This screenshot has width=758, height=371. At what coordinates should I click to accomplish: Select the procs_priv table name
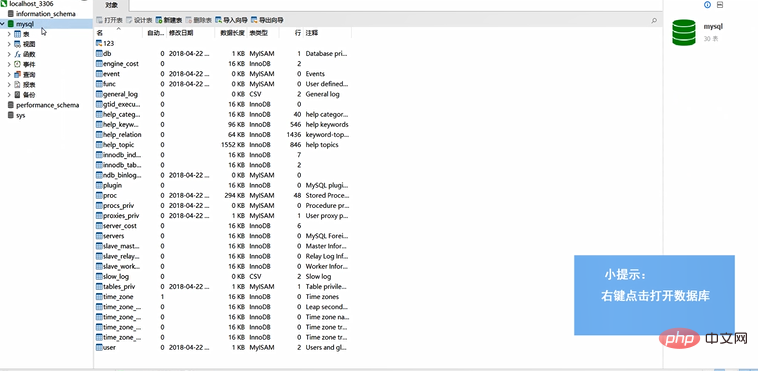(118, 206)
